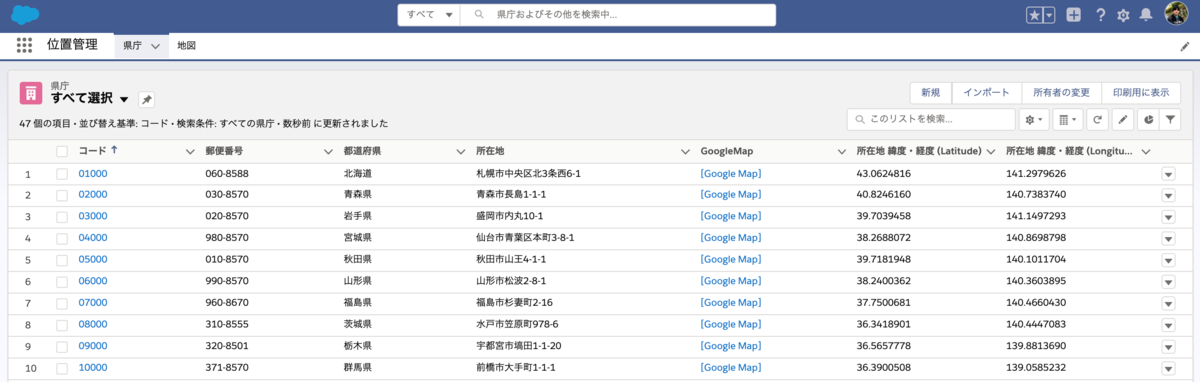Open row actions menu for 北海道 row

[x=1168, y=173]
